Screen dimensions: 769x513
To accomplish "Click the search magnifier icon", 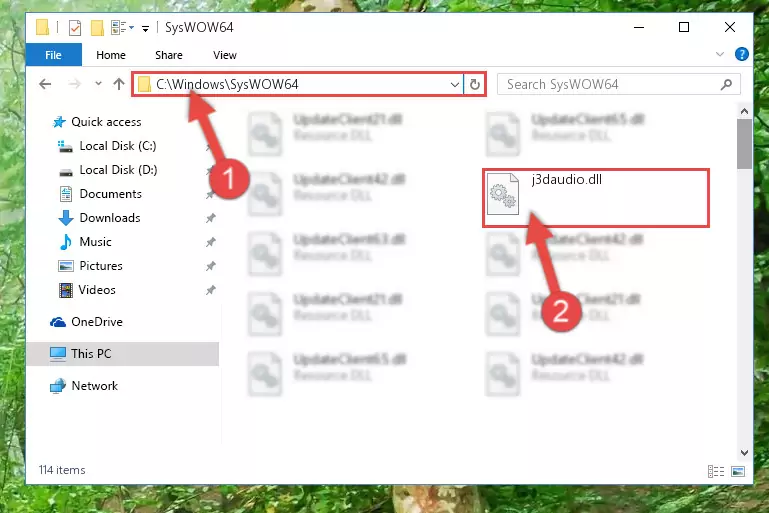I will pyautogui.click(x=726, y=84).
